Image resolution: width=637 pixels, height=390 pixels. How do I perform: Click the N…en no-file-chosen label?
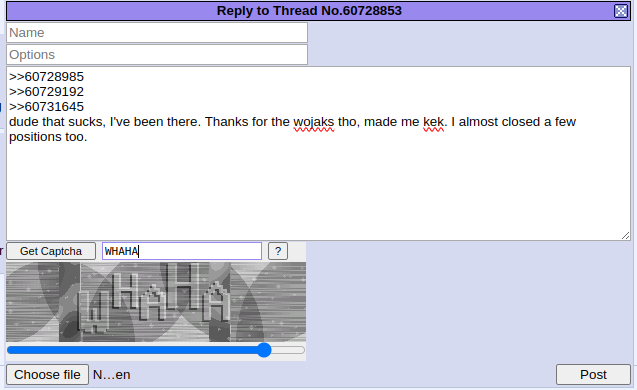112,375
